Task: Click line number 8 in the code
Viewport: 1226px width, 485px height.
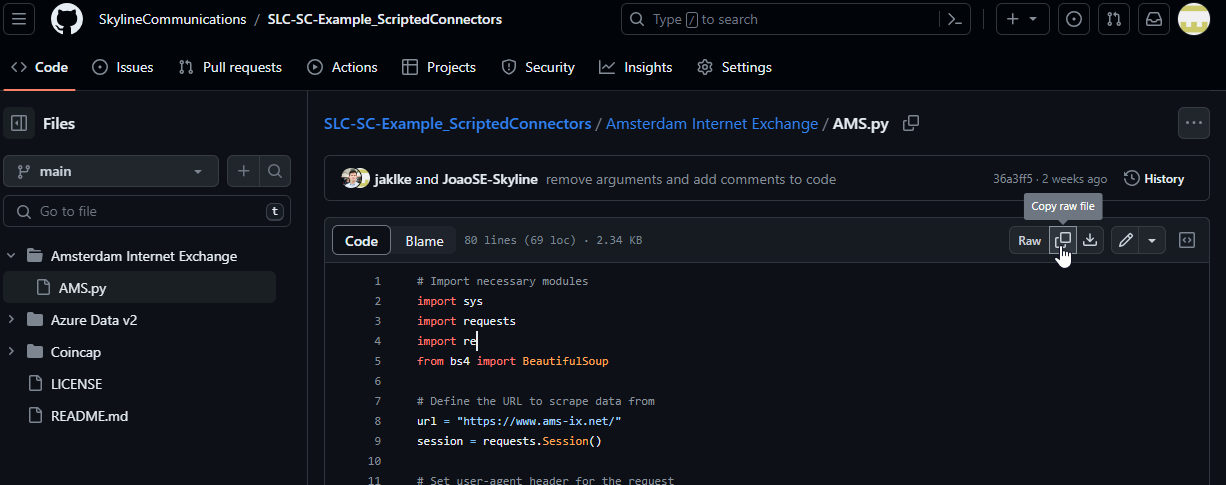Action: tap(377, 421)
